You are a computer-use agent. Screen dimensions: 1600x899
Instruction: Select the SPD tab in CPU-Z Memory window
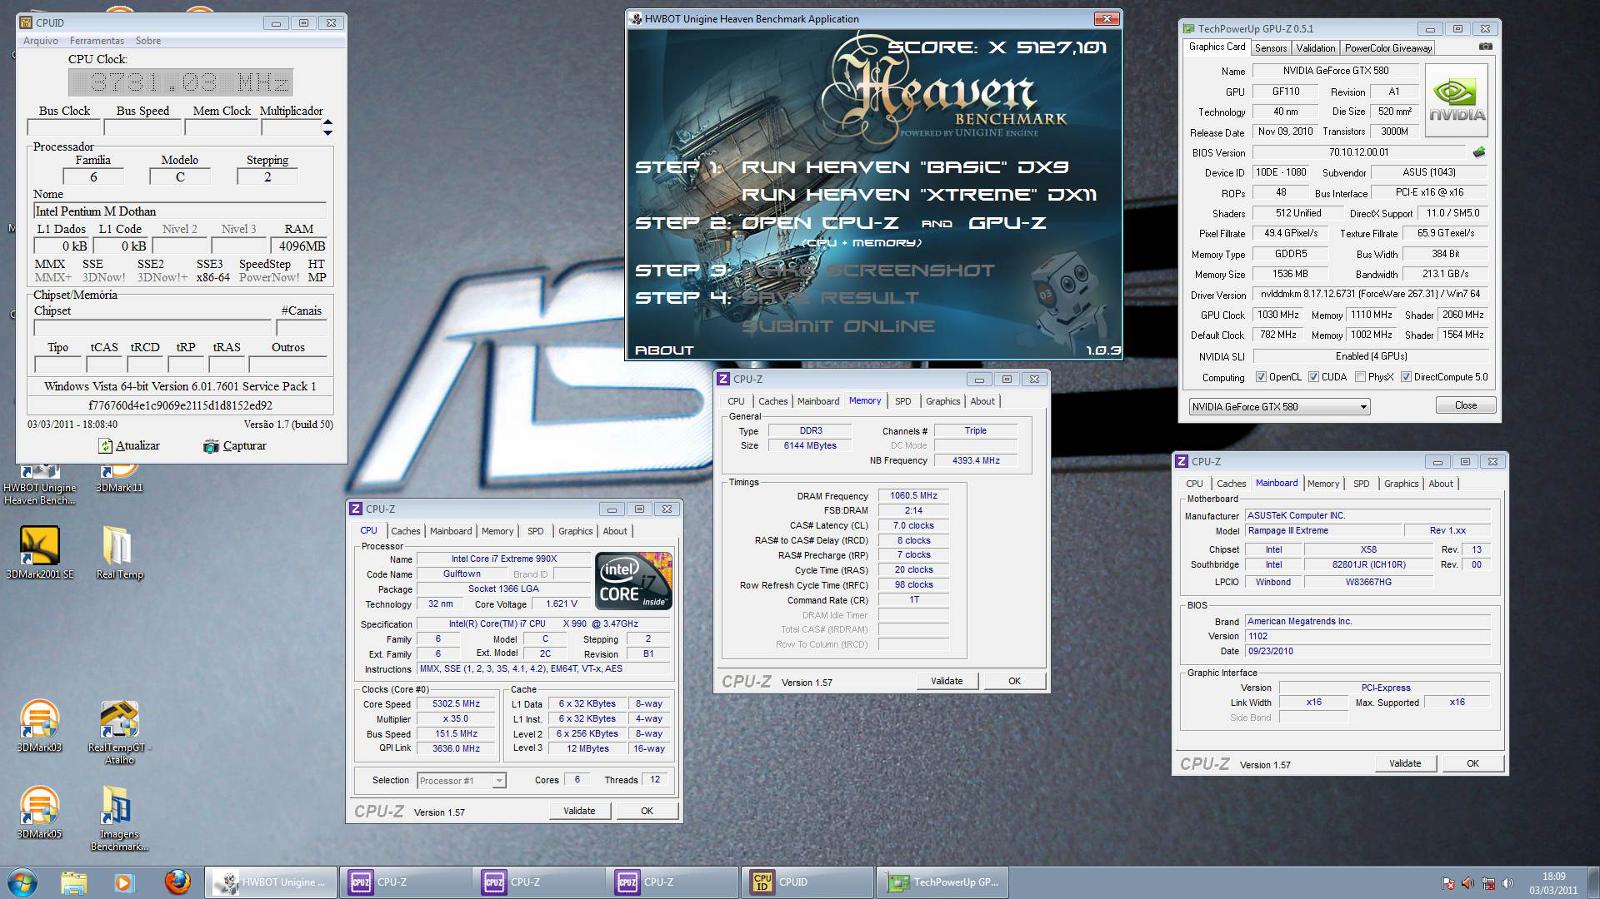coord(903,401)
